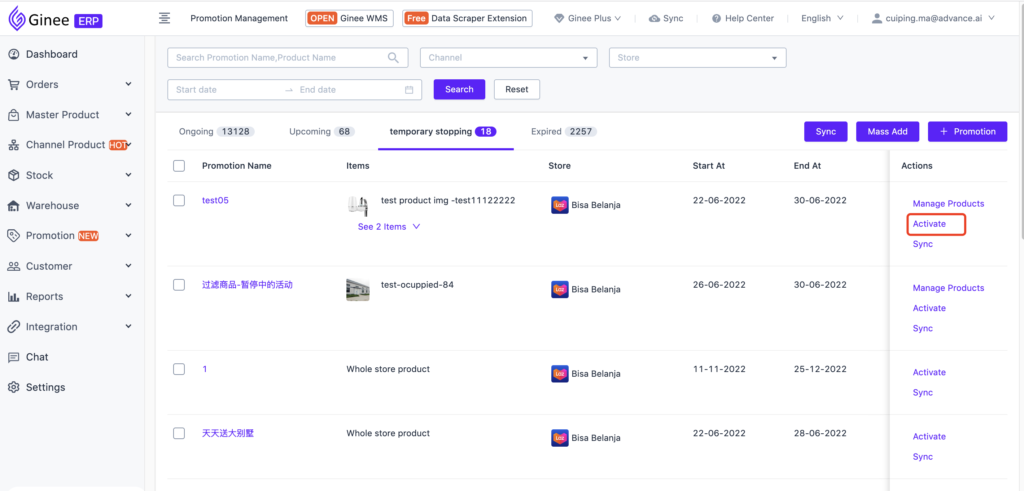The width and height of the screenshot is (1024, 491).
Task: Click Activate for test05
Action: tap(929, 224)
